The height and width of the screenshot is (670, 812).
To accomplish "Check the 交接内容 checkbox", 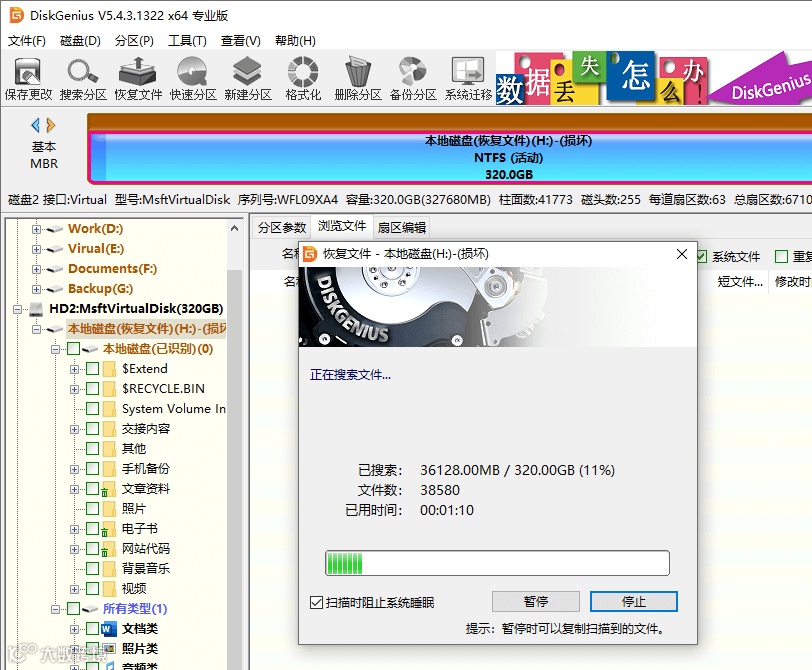I will click(93, 429).
